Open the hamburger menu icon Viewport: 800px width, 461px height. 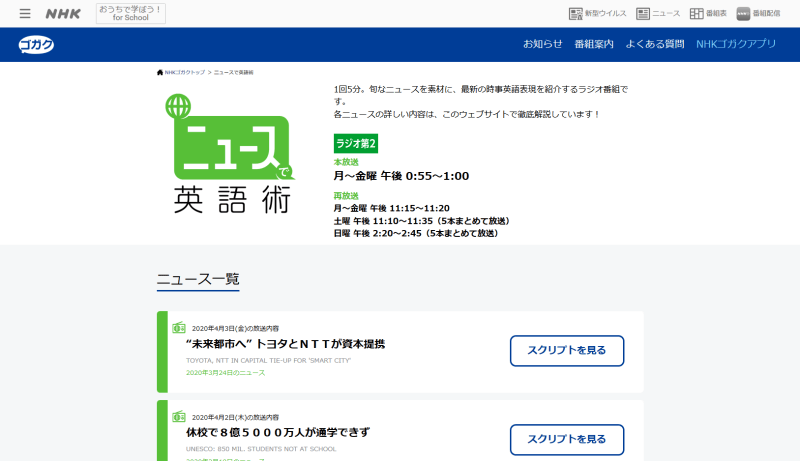click(x=24, y=14)
